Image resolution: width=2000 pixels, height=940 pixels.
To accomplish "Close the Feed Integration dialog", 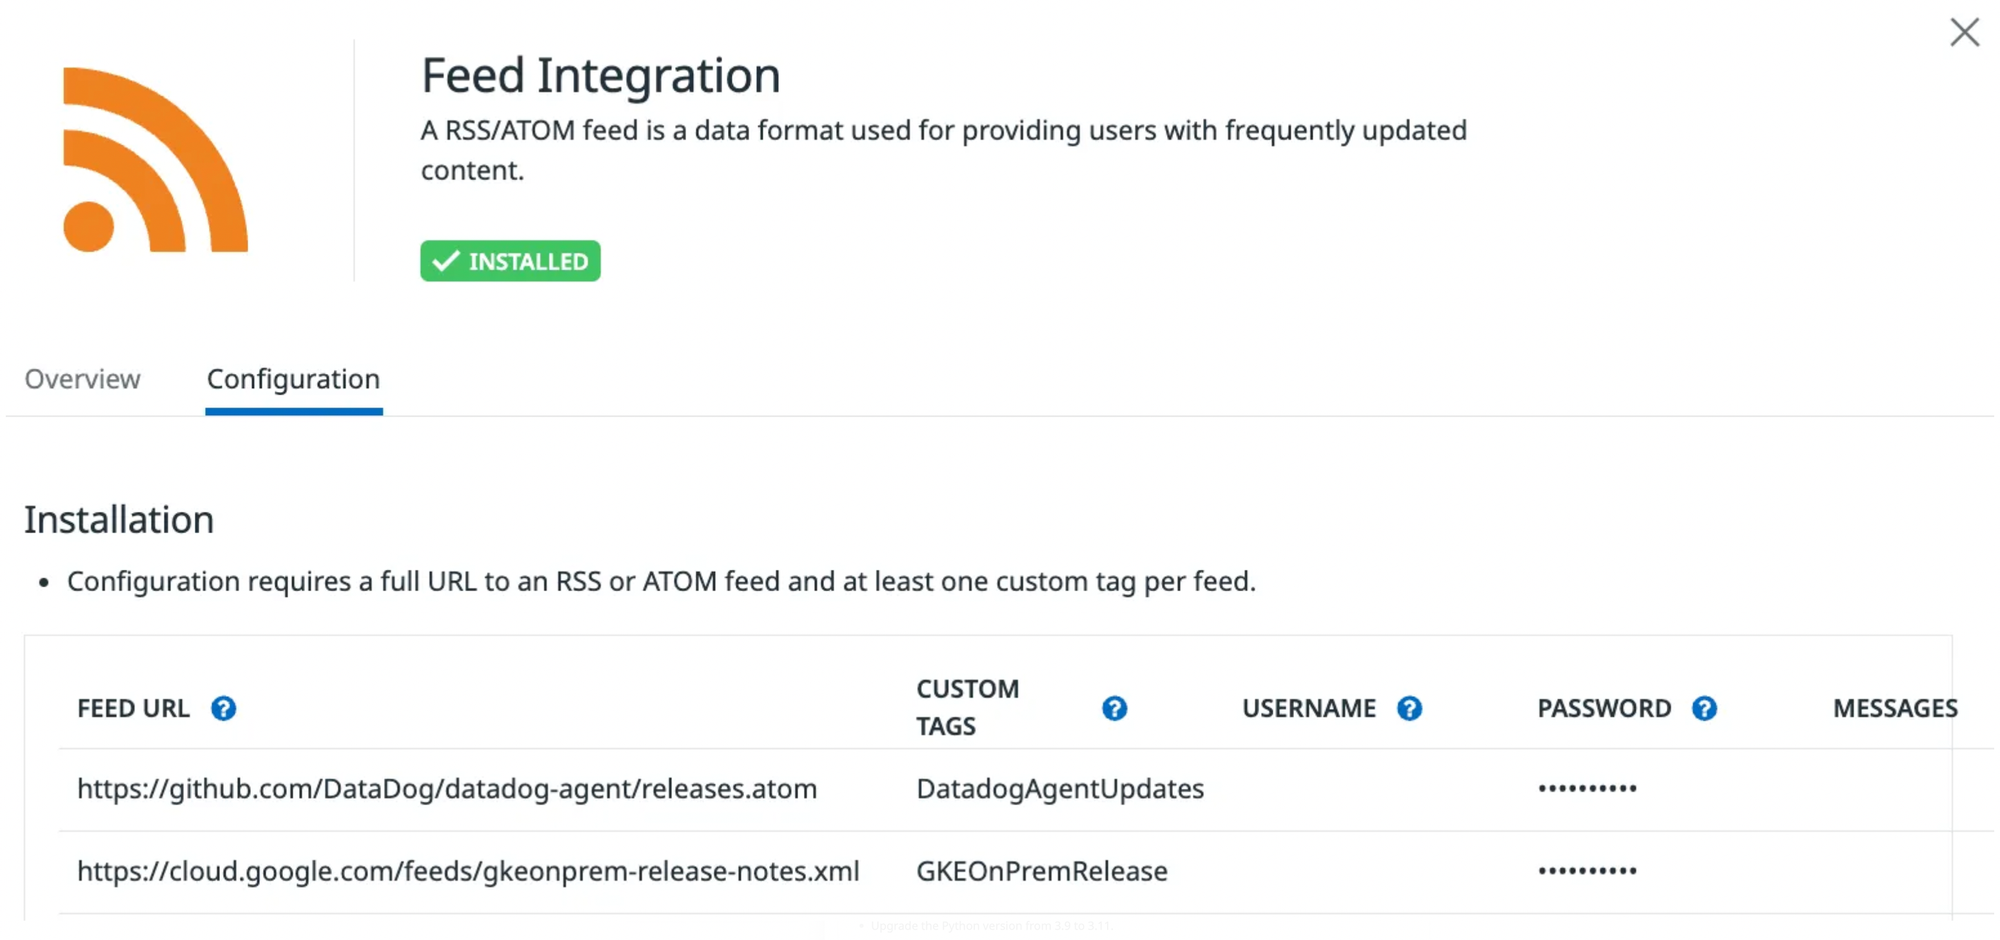I will pyautogui.click(x=1964, y=32).
